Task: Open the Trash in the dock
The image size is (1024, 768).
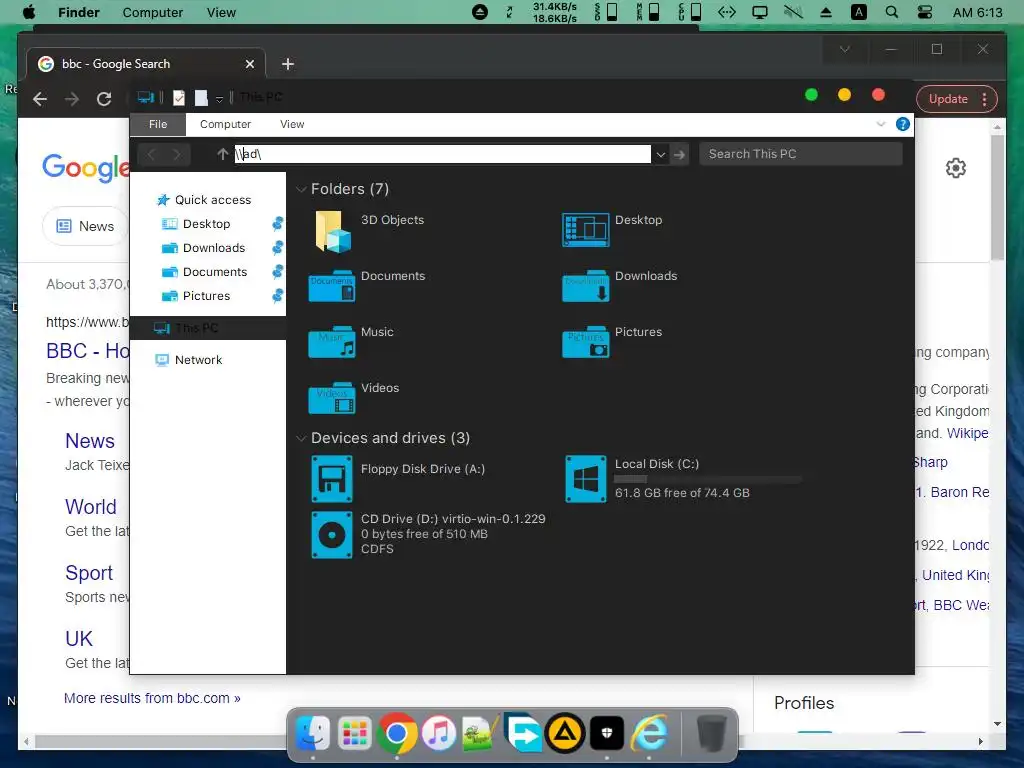Action: [x=711, y=733]
